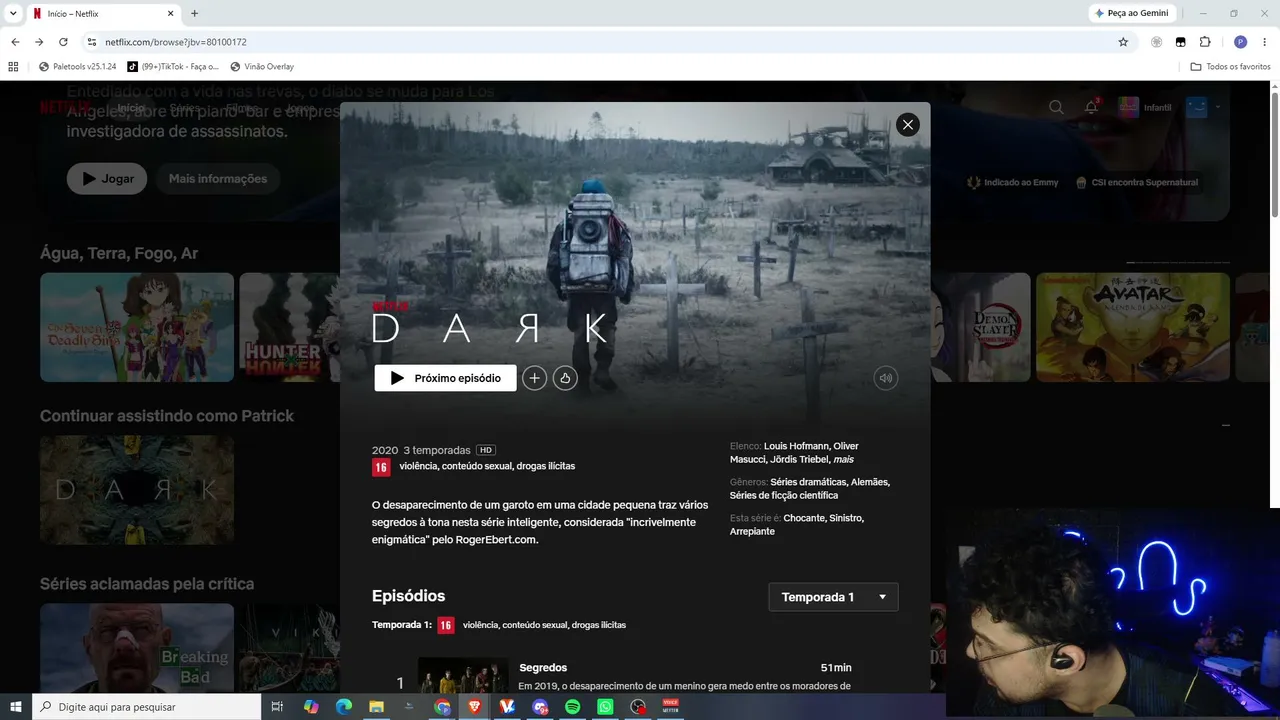Open the tab search dropdown arrow
Image resolution: width=1280 pixels, height=720 pixels.
click(13, 14)
